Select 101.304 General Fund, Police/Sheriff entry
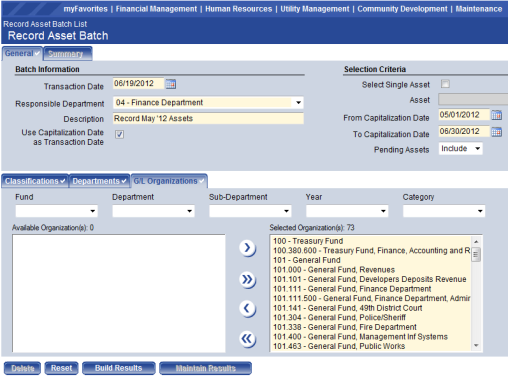This screenshot has height=377, width=508. pos(339,317)
